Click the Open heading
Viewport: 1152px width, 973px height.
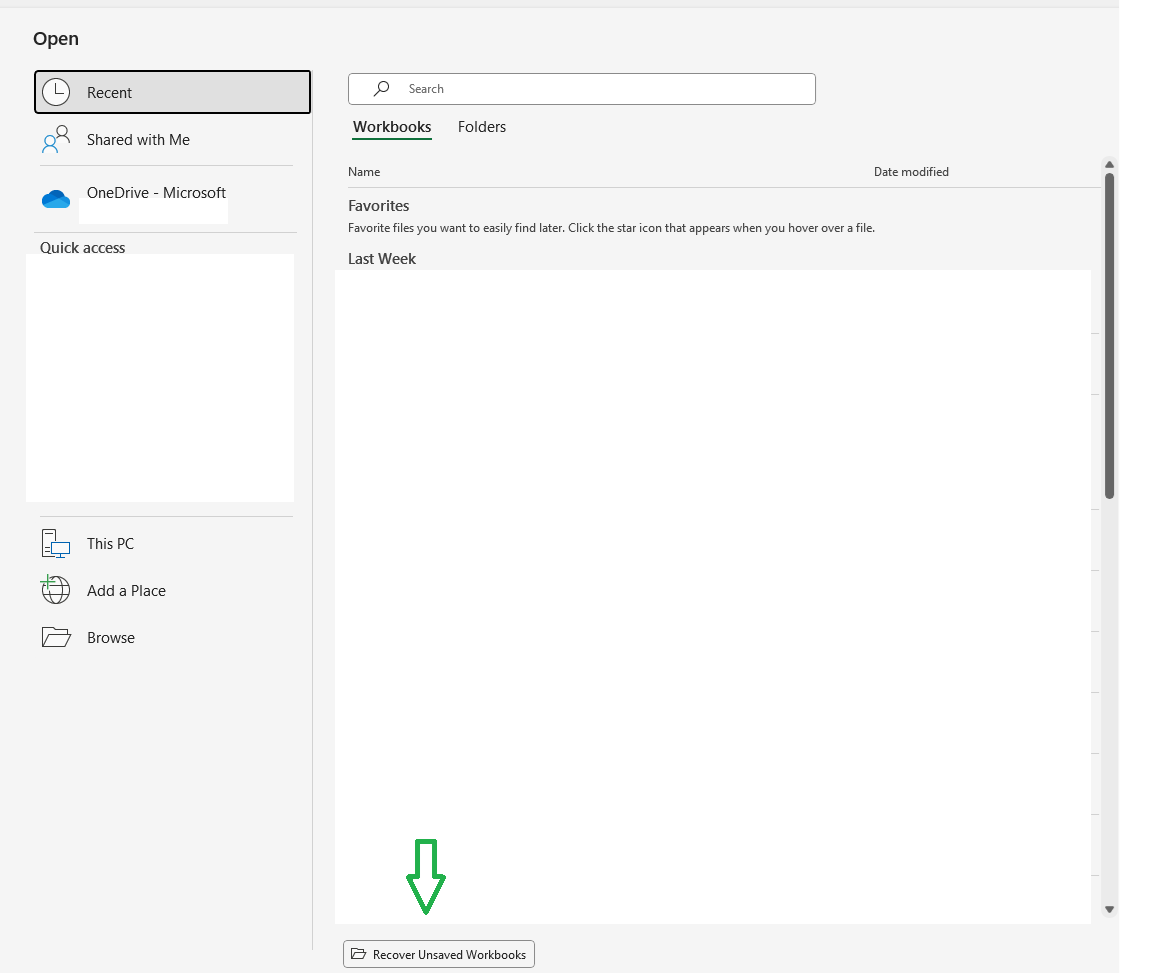55,38
